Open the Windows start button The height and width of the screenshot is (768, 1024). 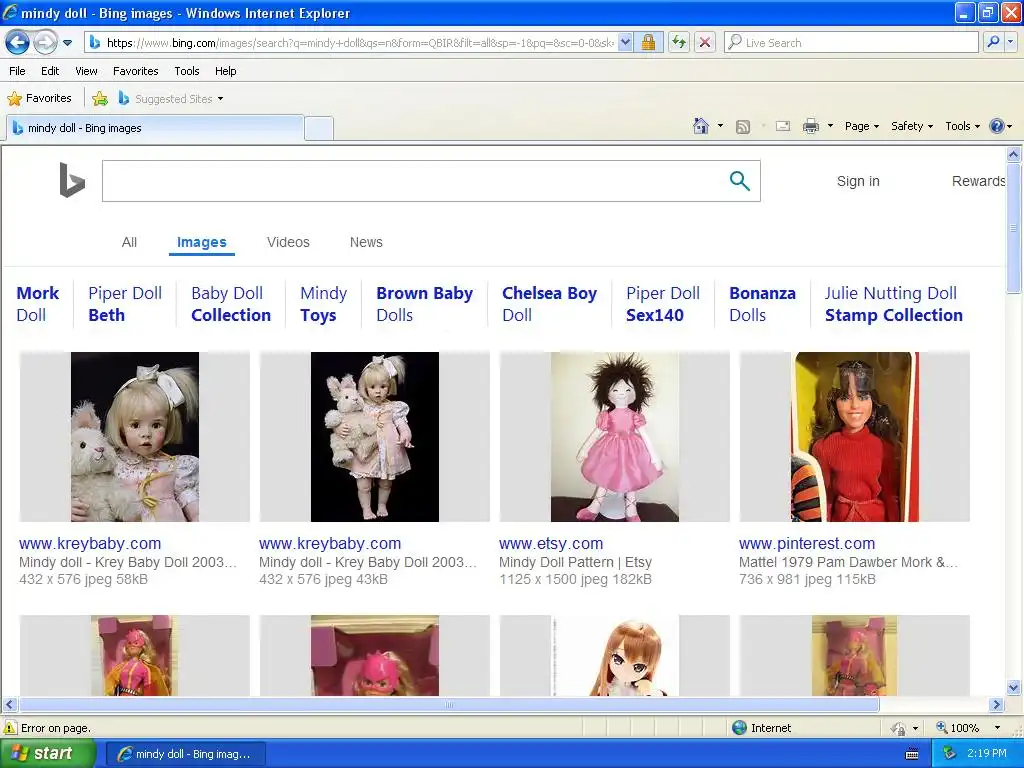46,754
